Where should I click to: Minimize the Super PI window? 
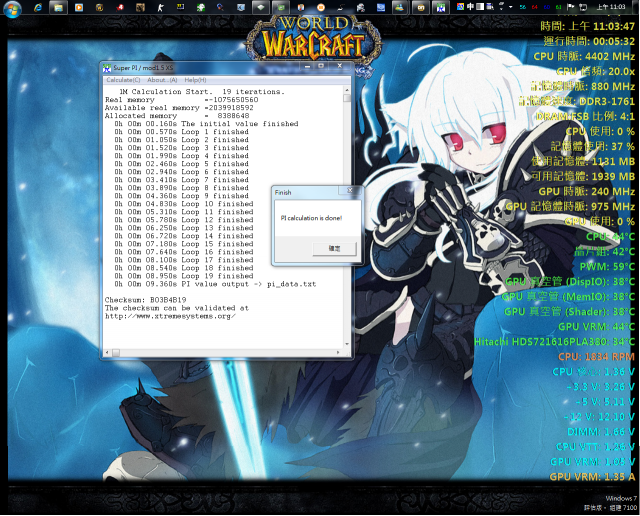click(308, 66)
